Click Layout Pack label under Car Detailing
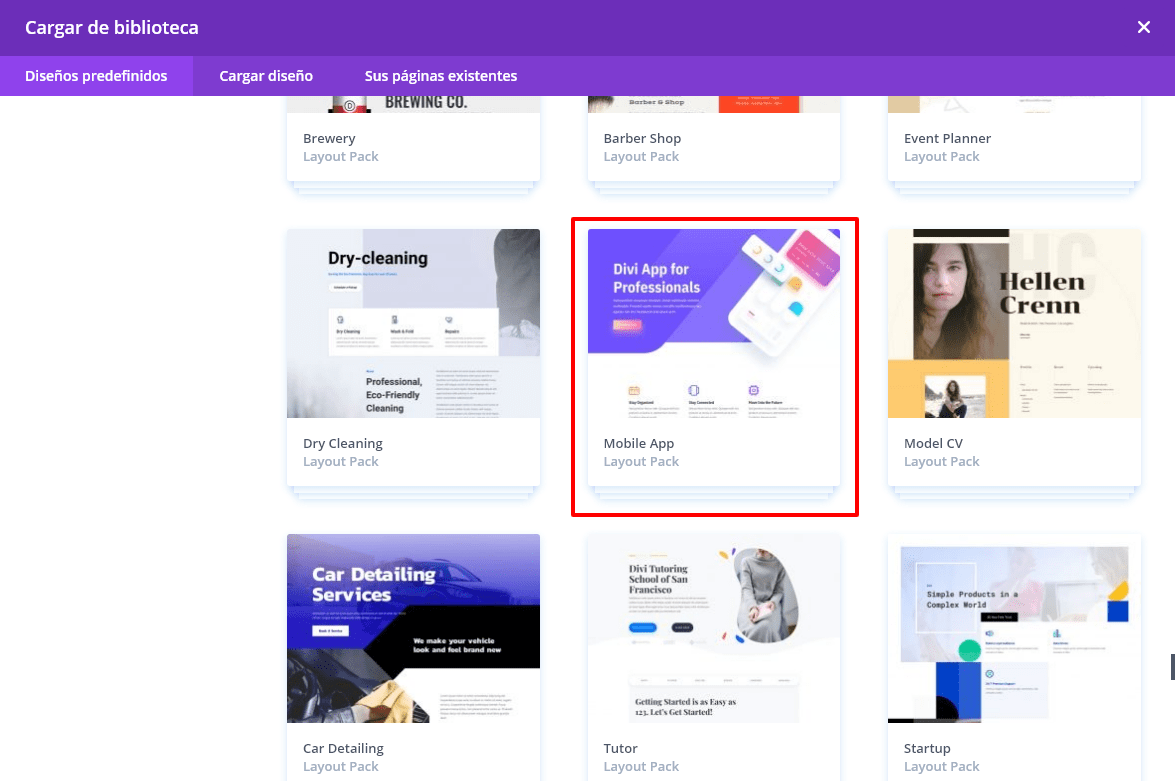Viewport: 1175px width, 781px height. point(341,767)
